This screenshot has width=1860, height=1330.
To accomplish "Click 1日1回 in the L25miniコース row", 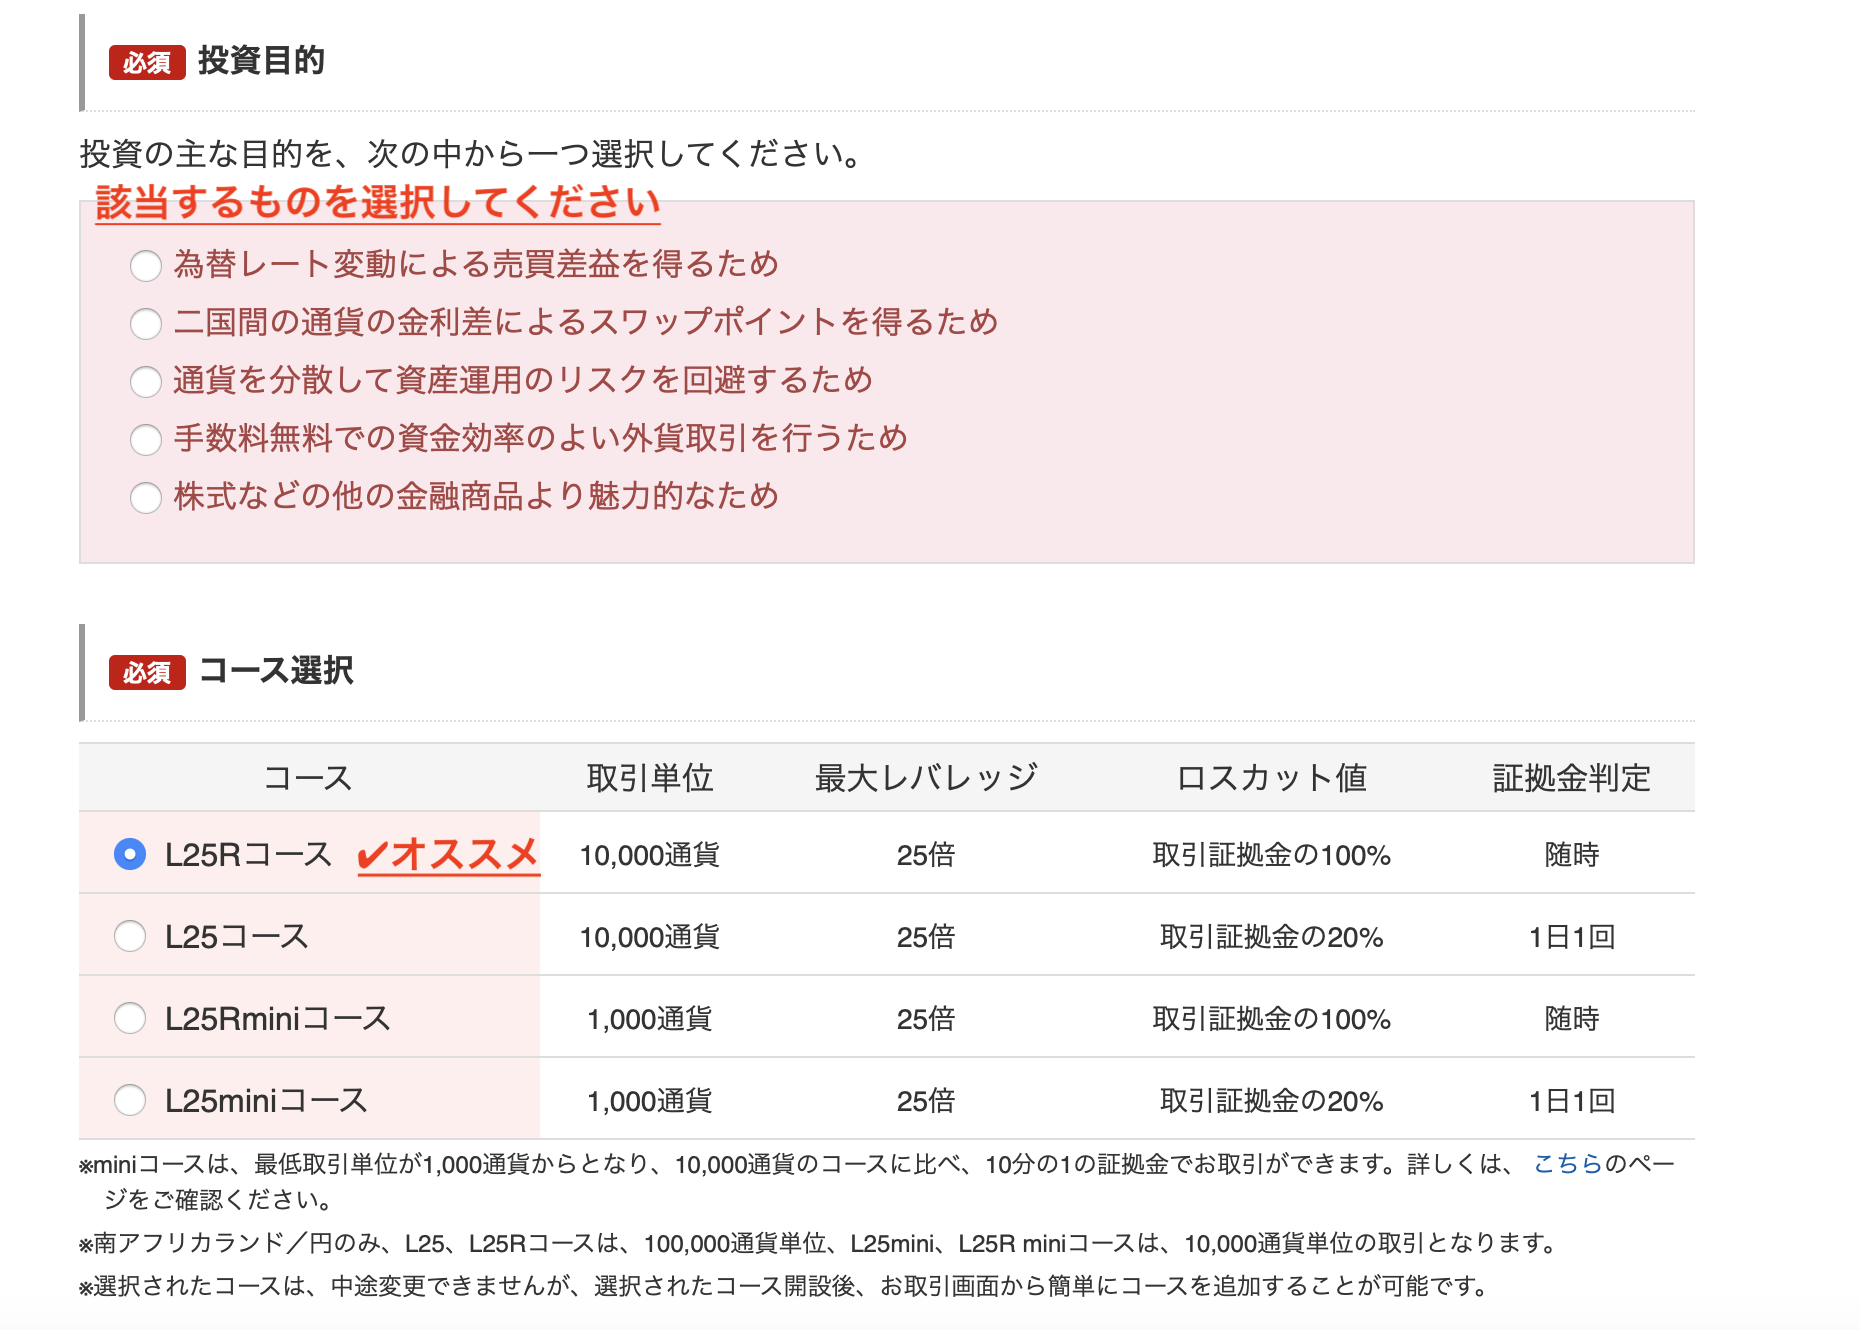I will 1571,1101.
